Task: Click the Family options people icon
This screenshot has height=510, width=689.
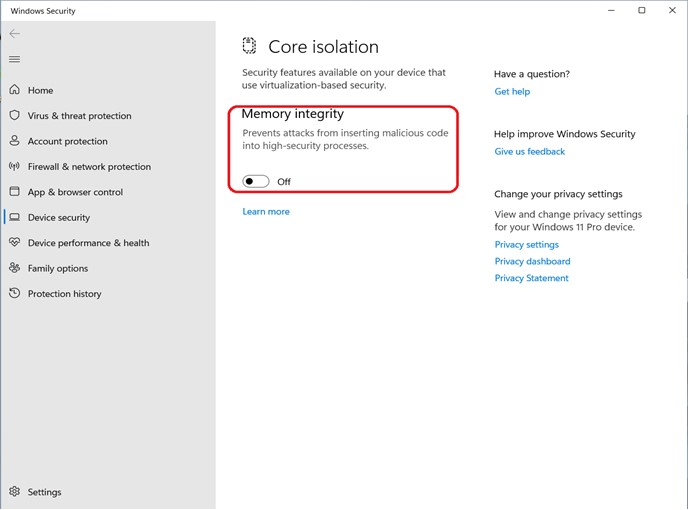Action: click(x=14, y=268)
